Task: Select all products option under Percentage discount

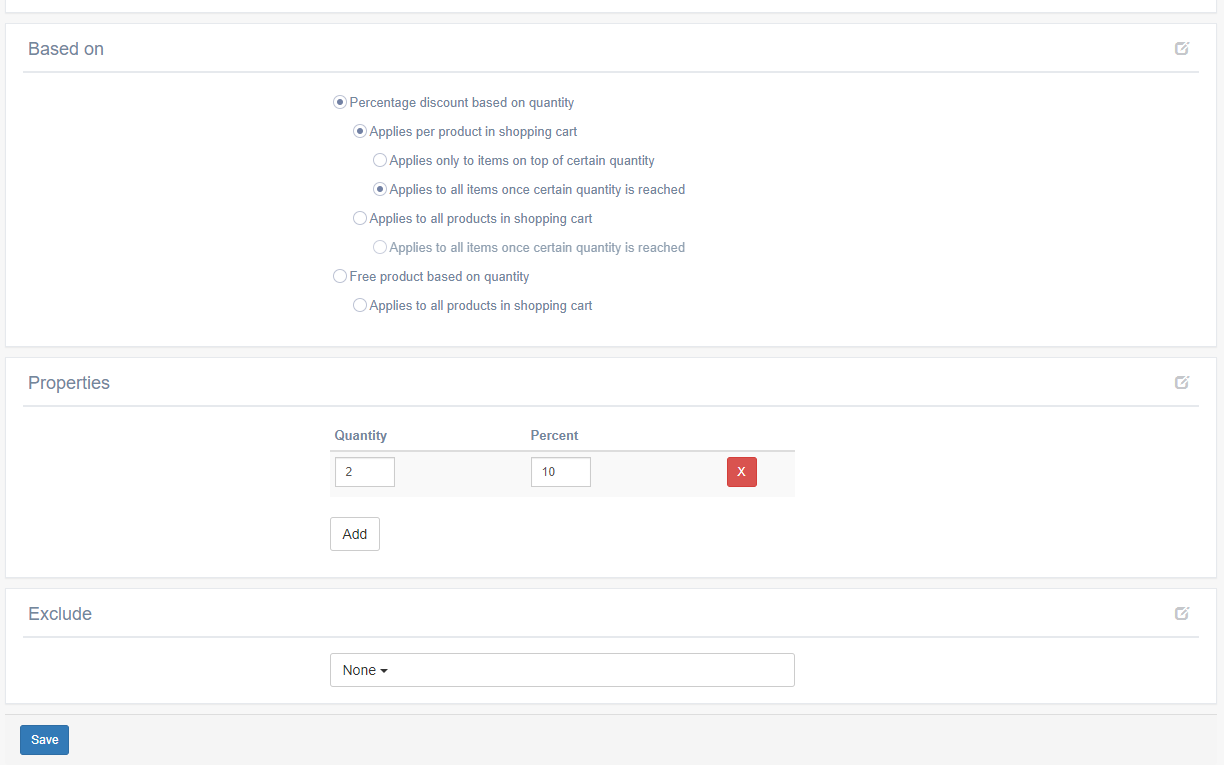Action: (360, 219)
